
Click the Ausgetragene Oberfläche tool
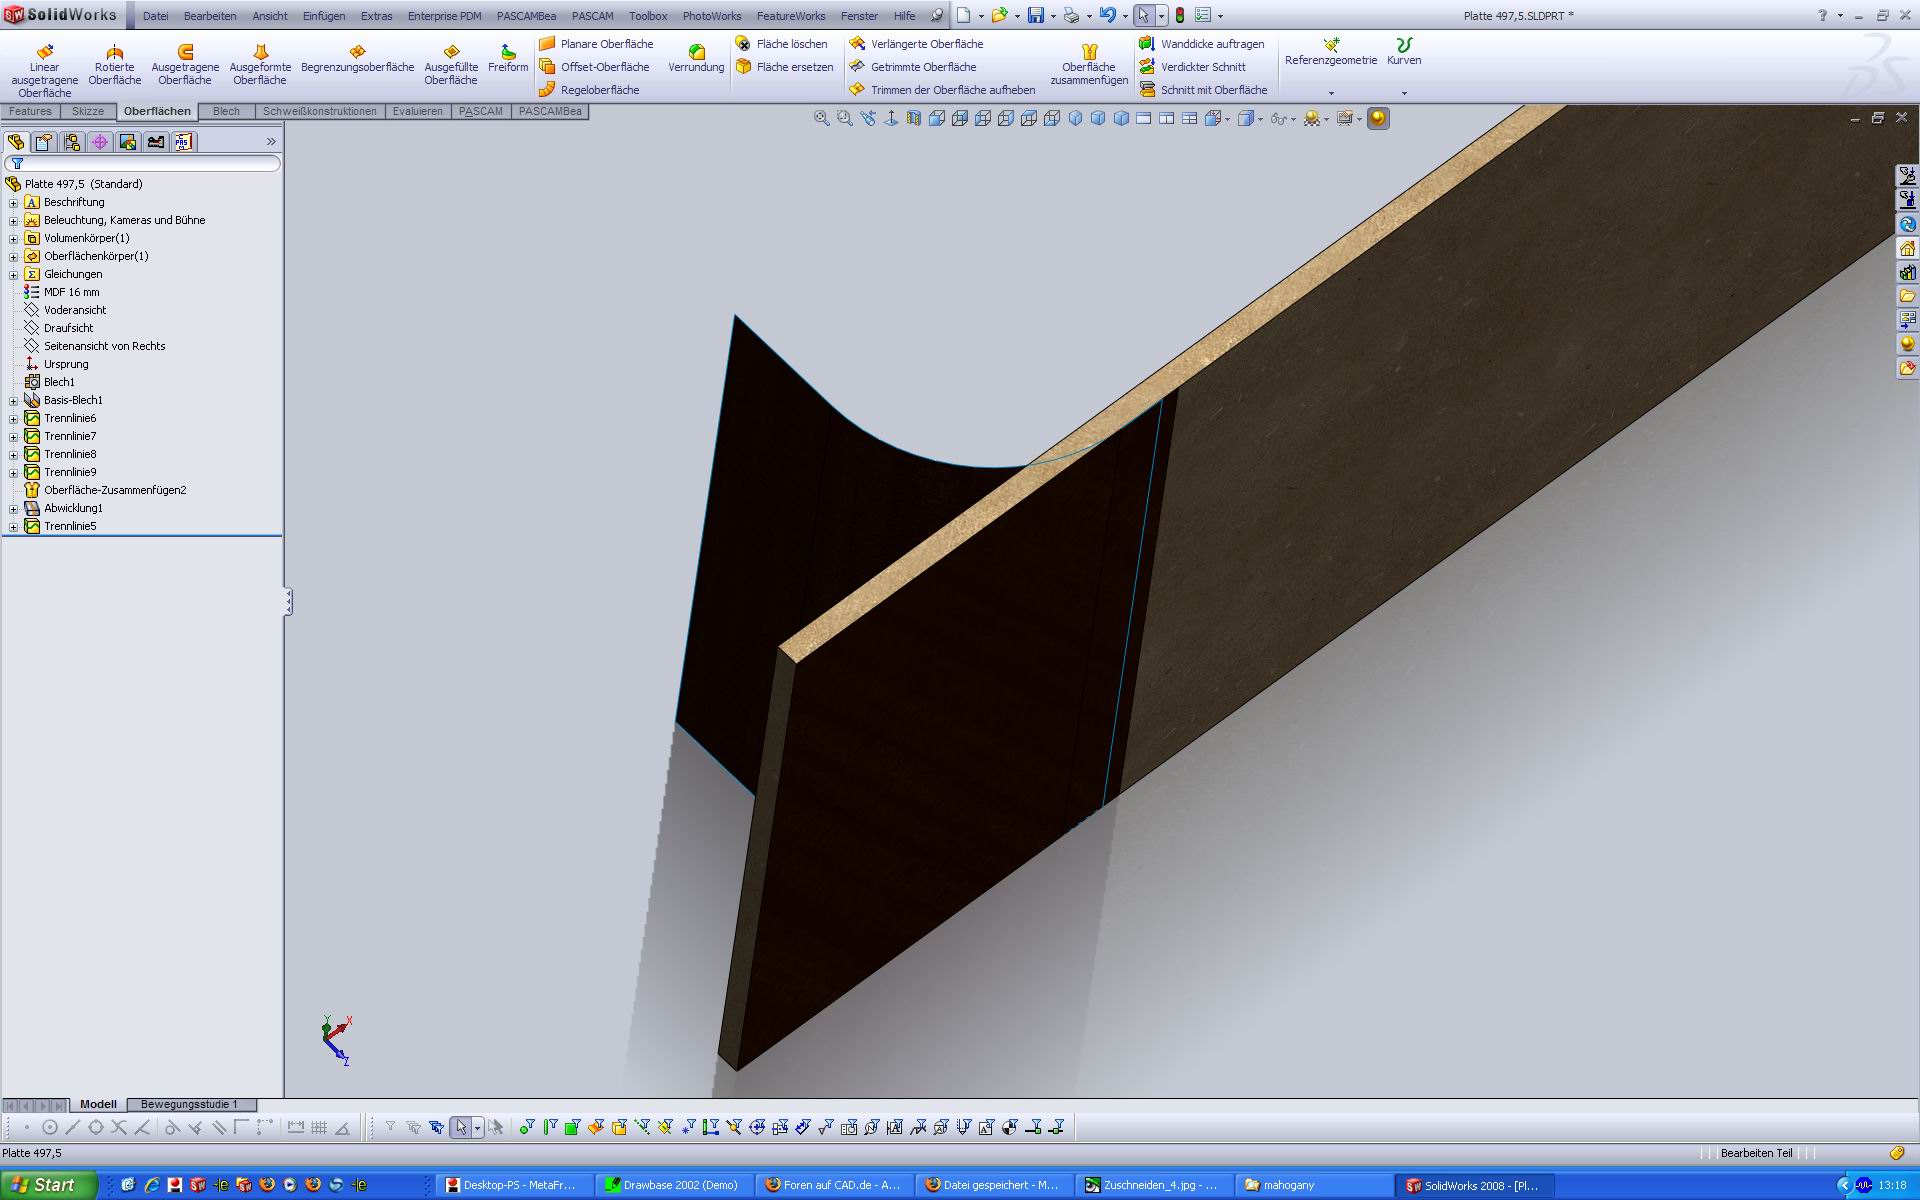click(185, 65)
